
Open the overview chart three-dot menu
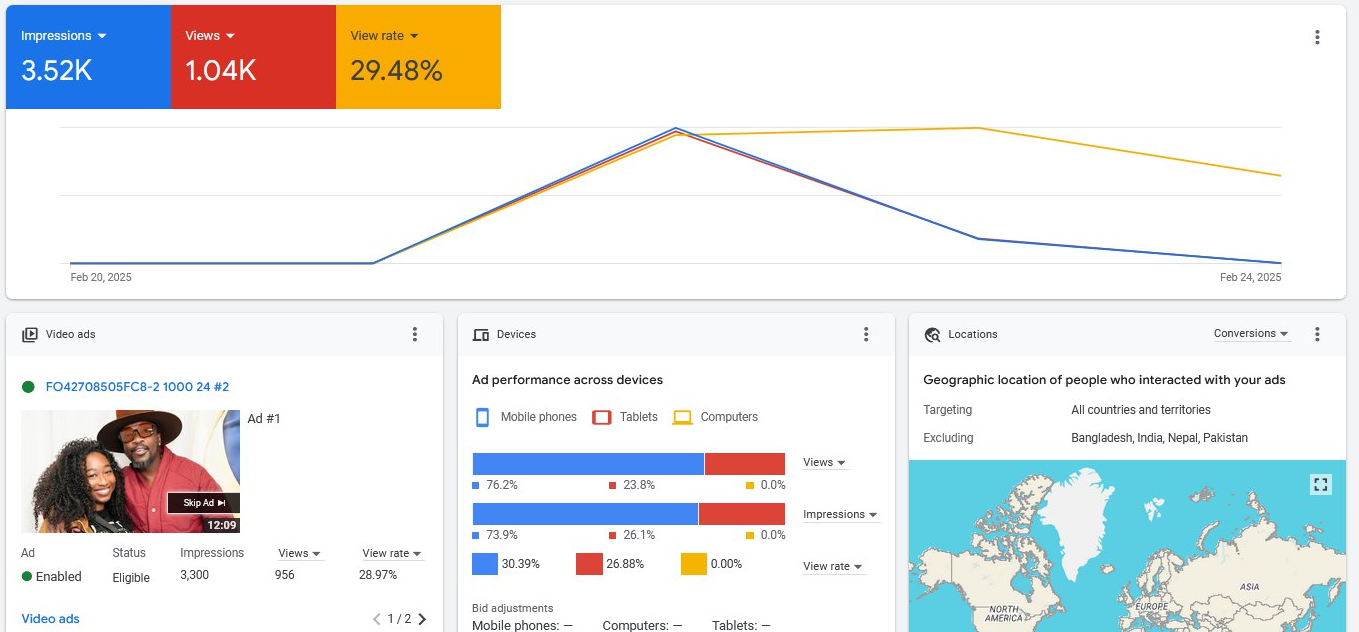pos(1317,37)
